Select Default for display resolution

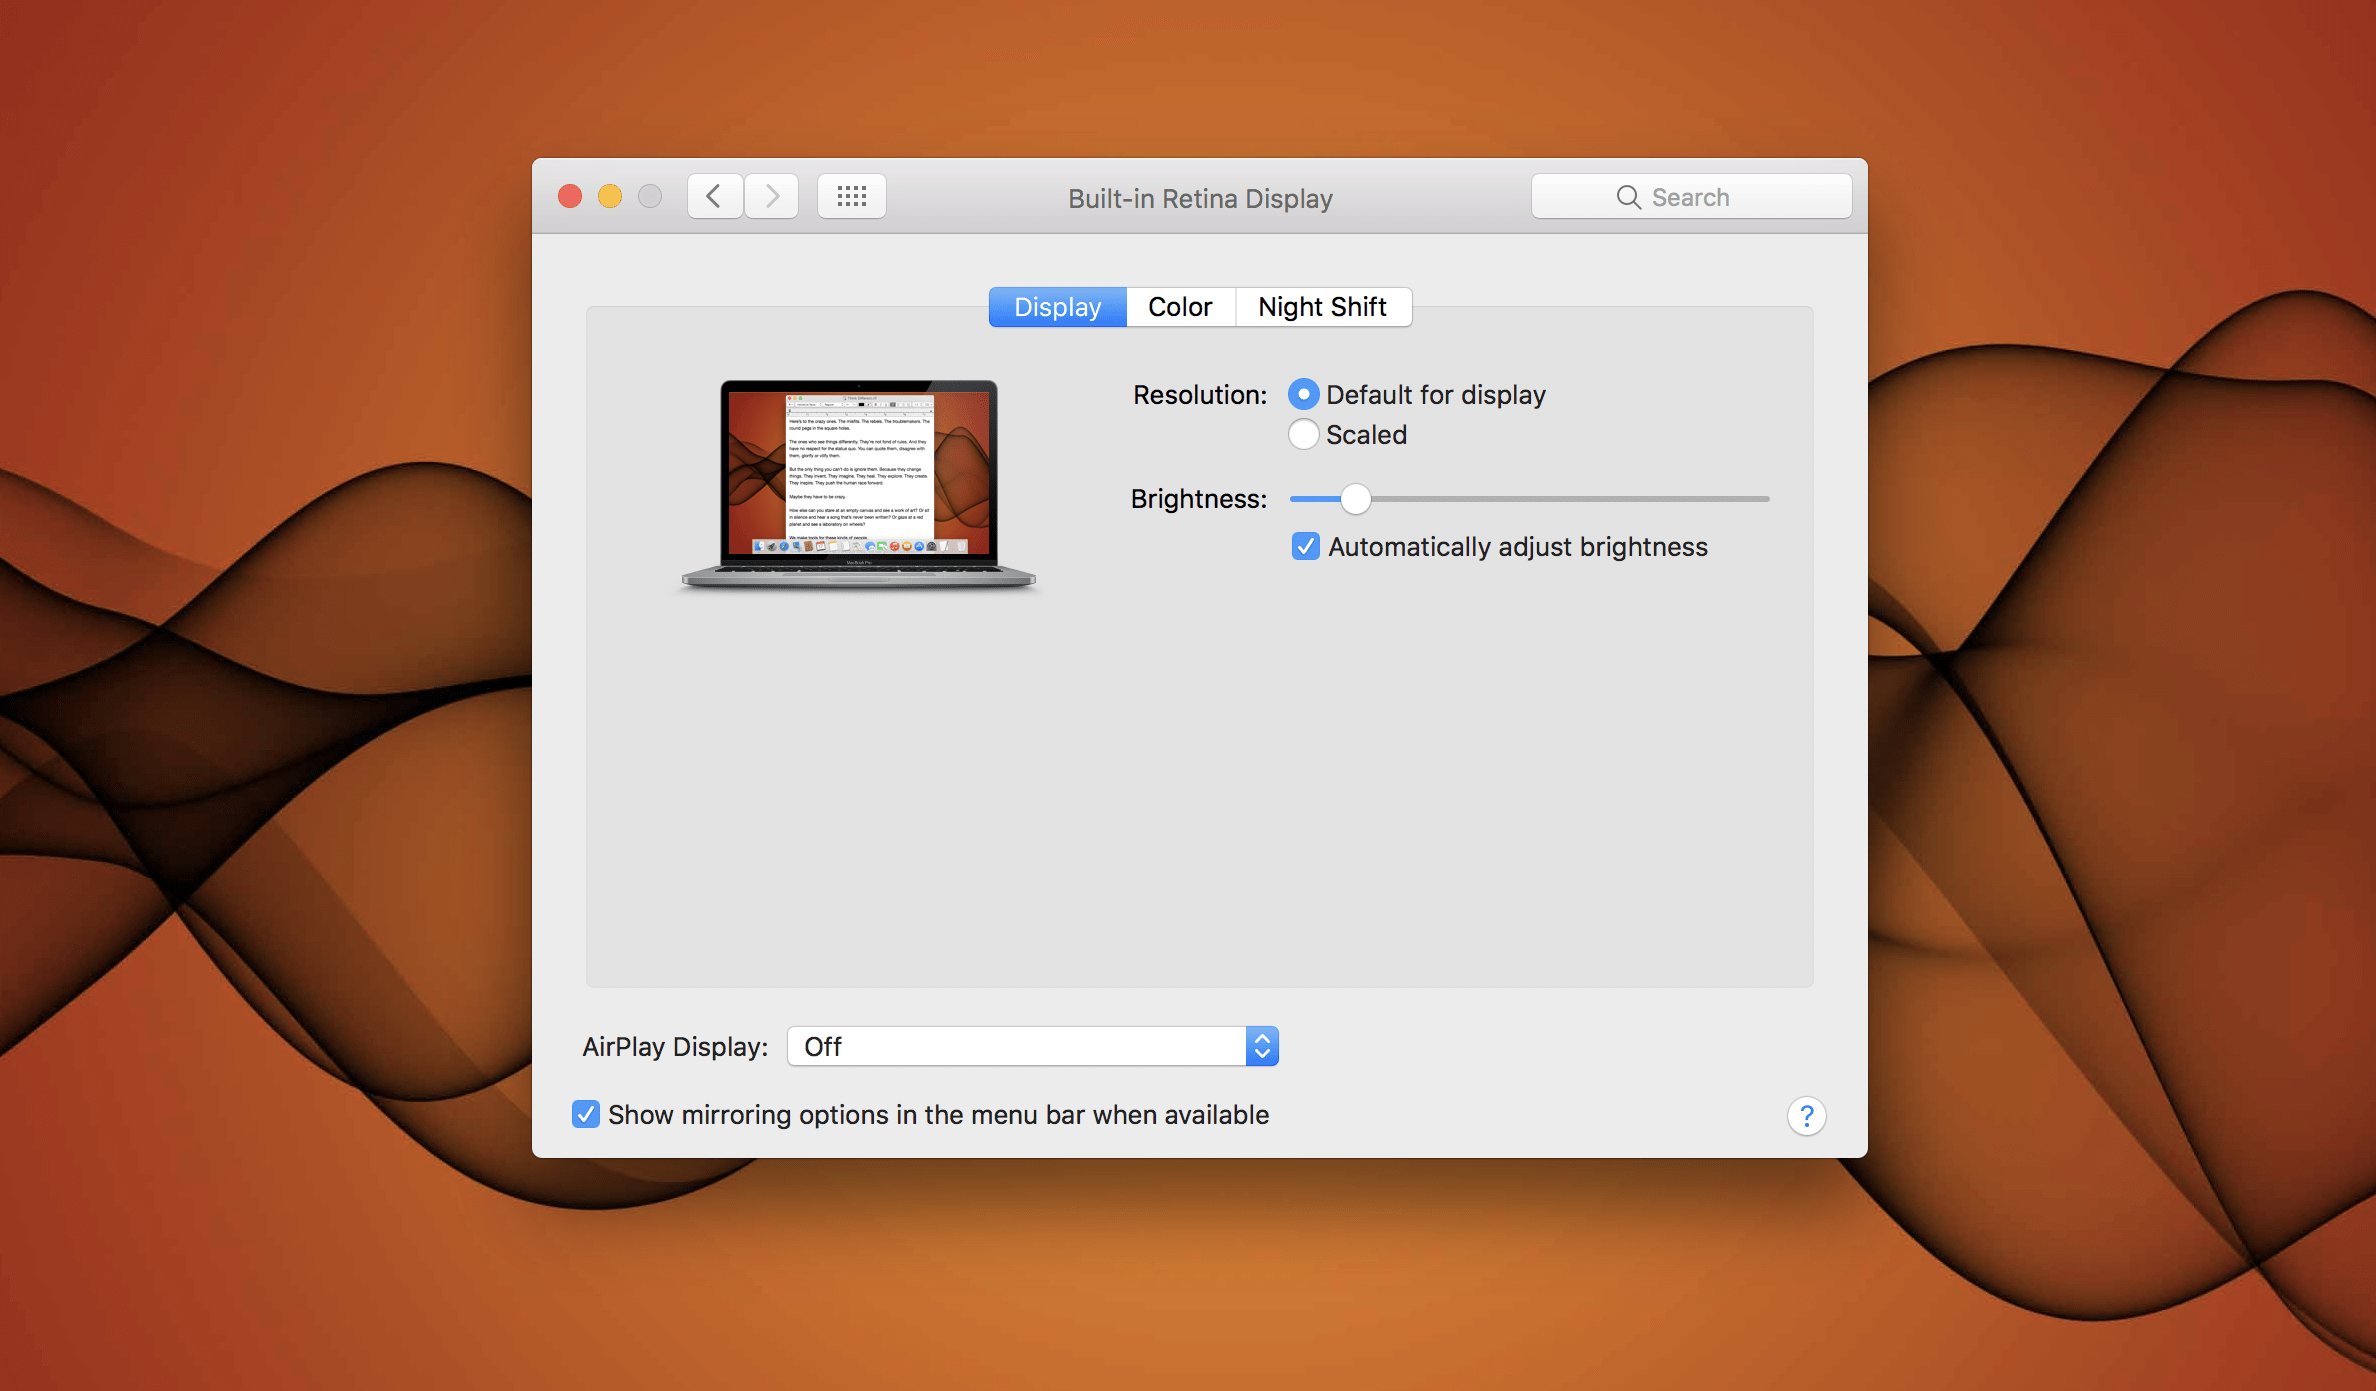(x=1303, y=394)
